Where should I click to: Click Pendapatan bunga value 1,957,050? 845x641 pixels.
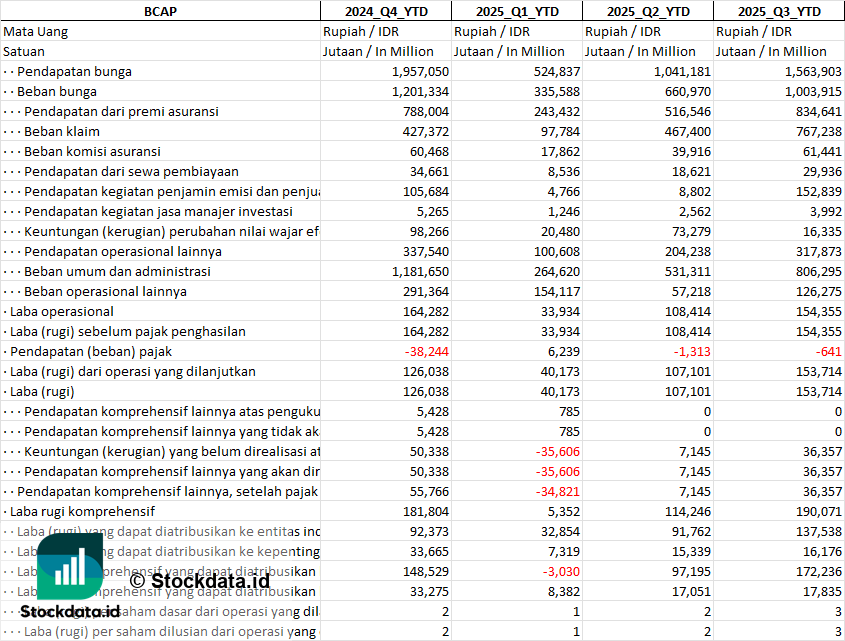[x=420, y=72]
